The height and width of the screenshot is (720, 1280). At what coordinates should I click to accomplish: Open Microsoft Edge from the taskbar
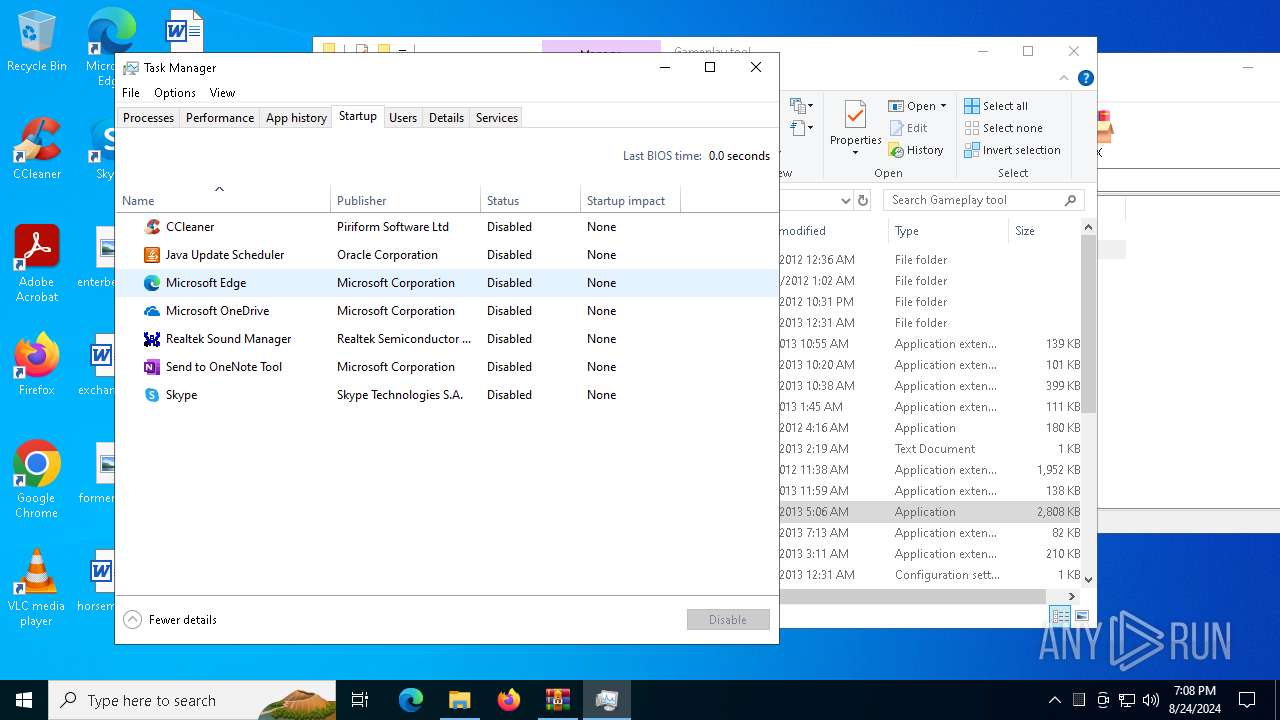[x=411, y=700]
